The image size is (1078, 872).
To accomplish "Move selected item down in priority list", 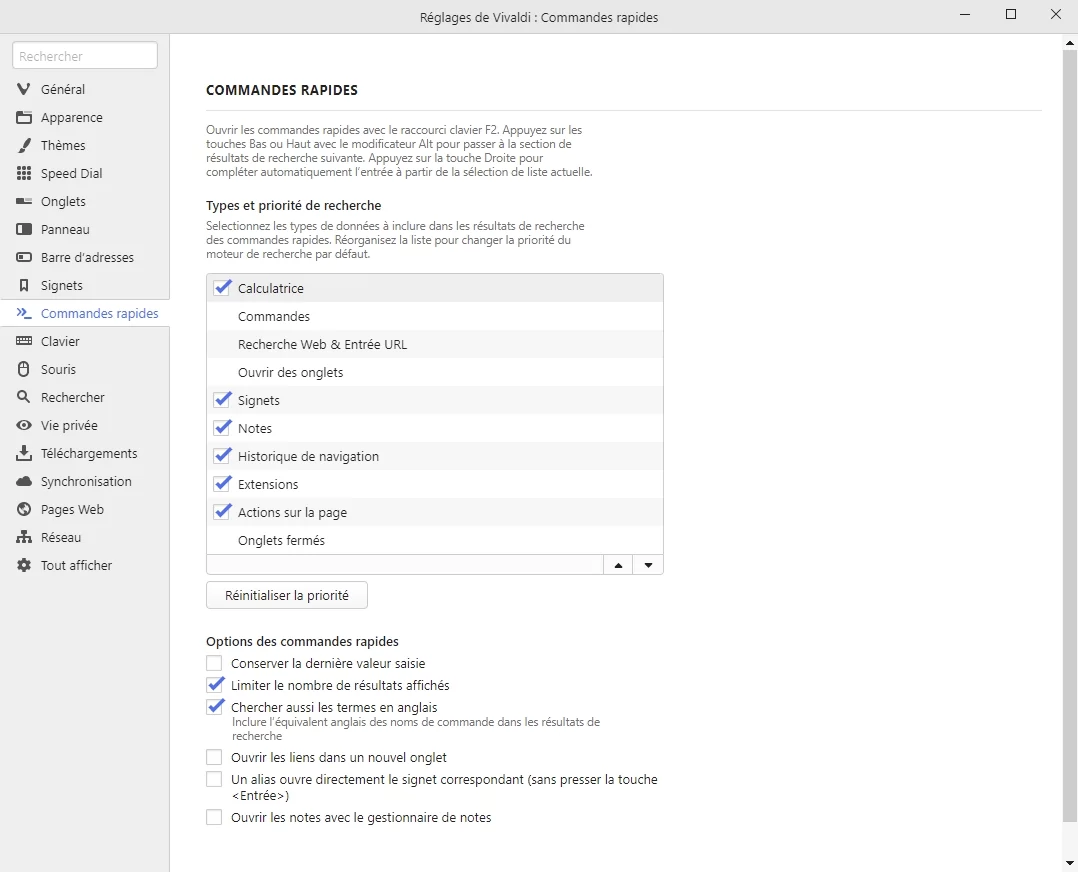I will coord(648,565).
